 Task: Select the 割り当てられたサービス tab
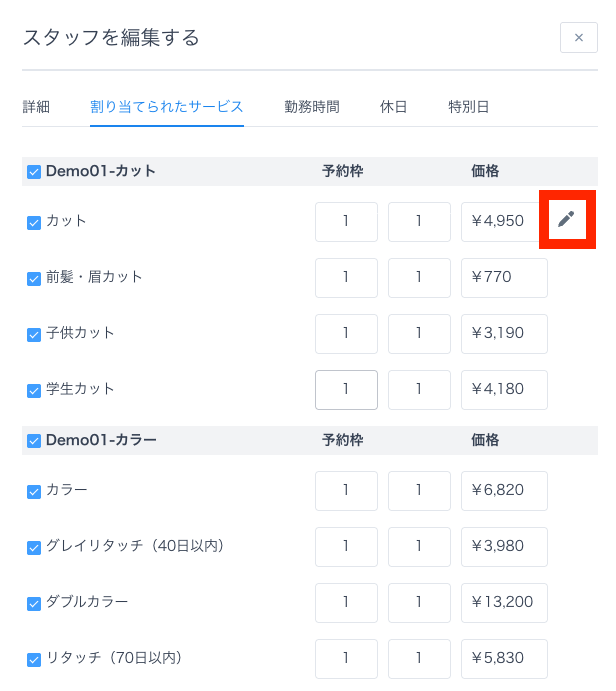pyautogui.click(x=167, y=107)
